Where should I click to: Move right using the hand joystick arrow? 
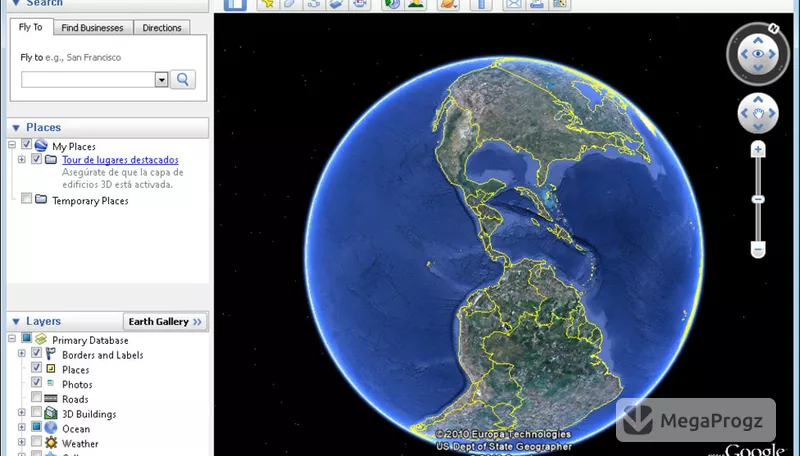pos(772,113)
